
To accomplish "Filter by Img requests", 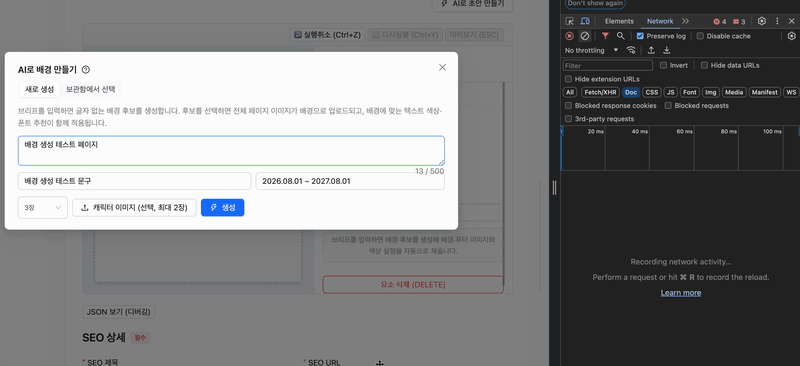I will point(710,92).
